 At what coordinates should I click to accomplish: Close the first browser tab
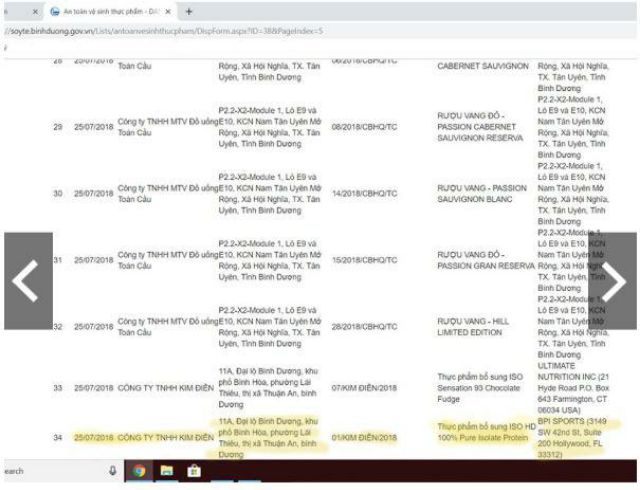coord(35,11)
